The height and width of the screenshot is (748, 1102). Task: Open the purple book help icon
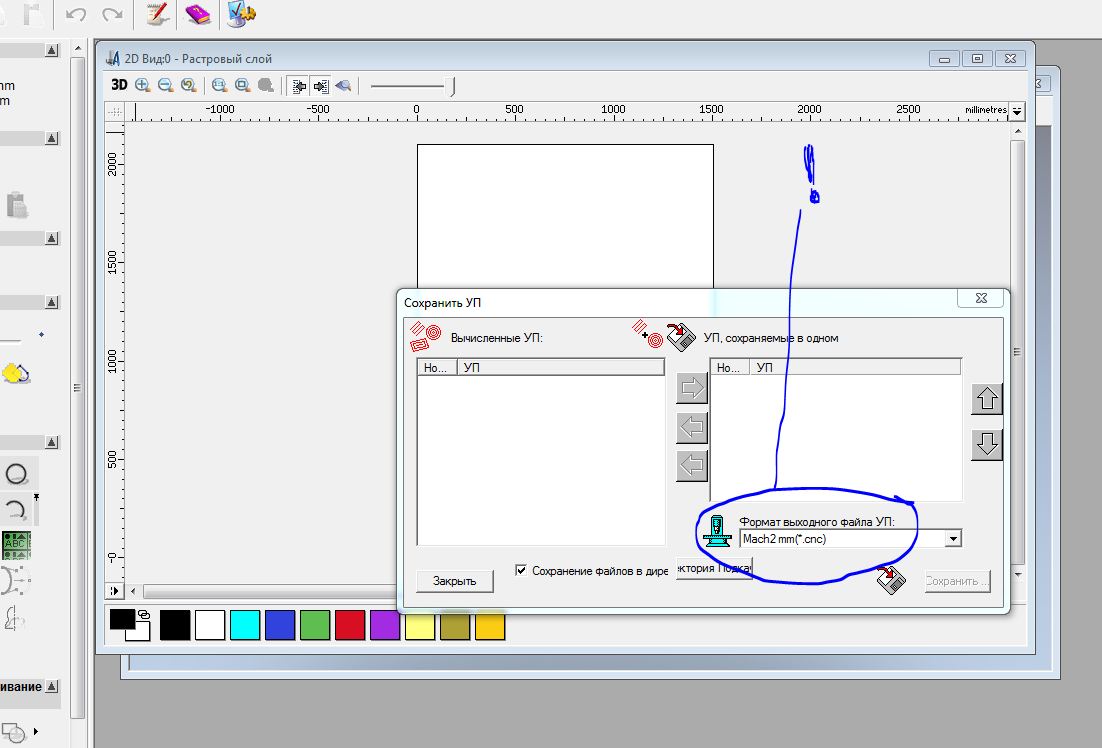(x=197, y=14)
